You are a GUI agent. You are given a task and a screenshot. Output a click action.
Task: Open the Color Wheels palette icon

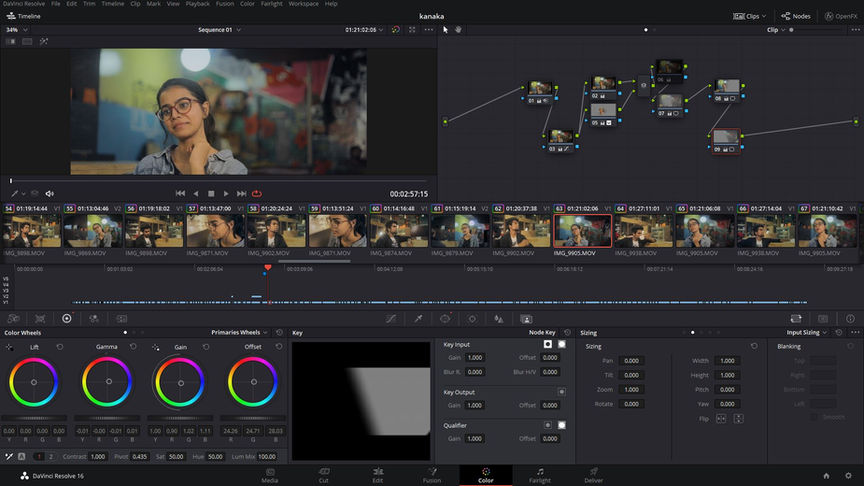(x=67, y=318)
